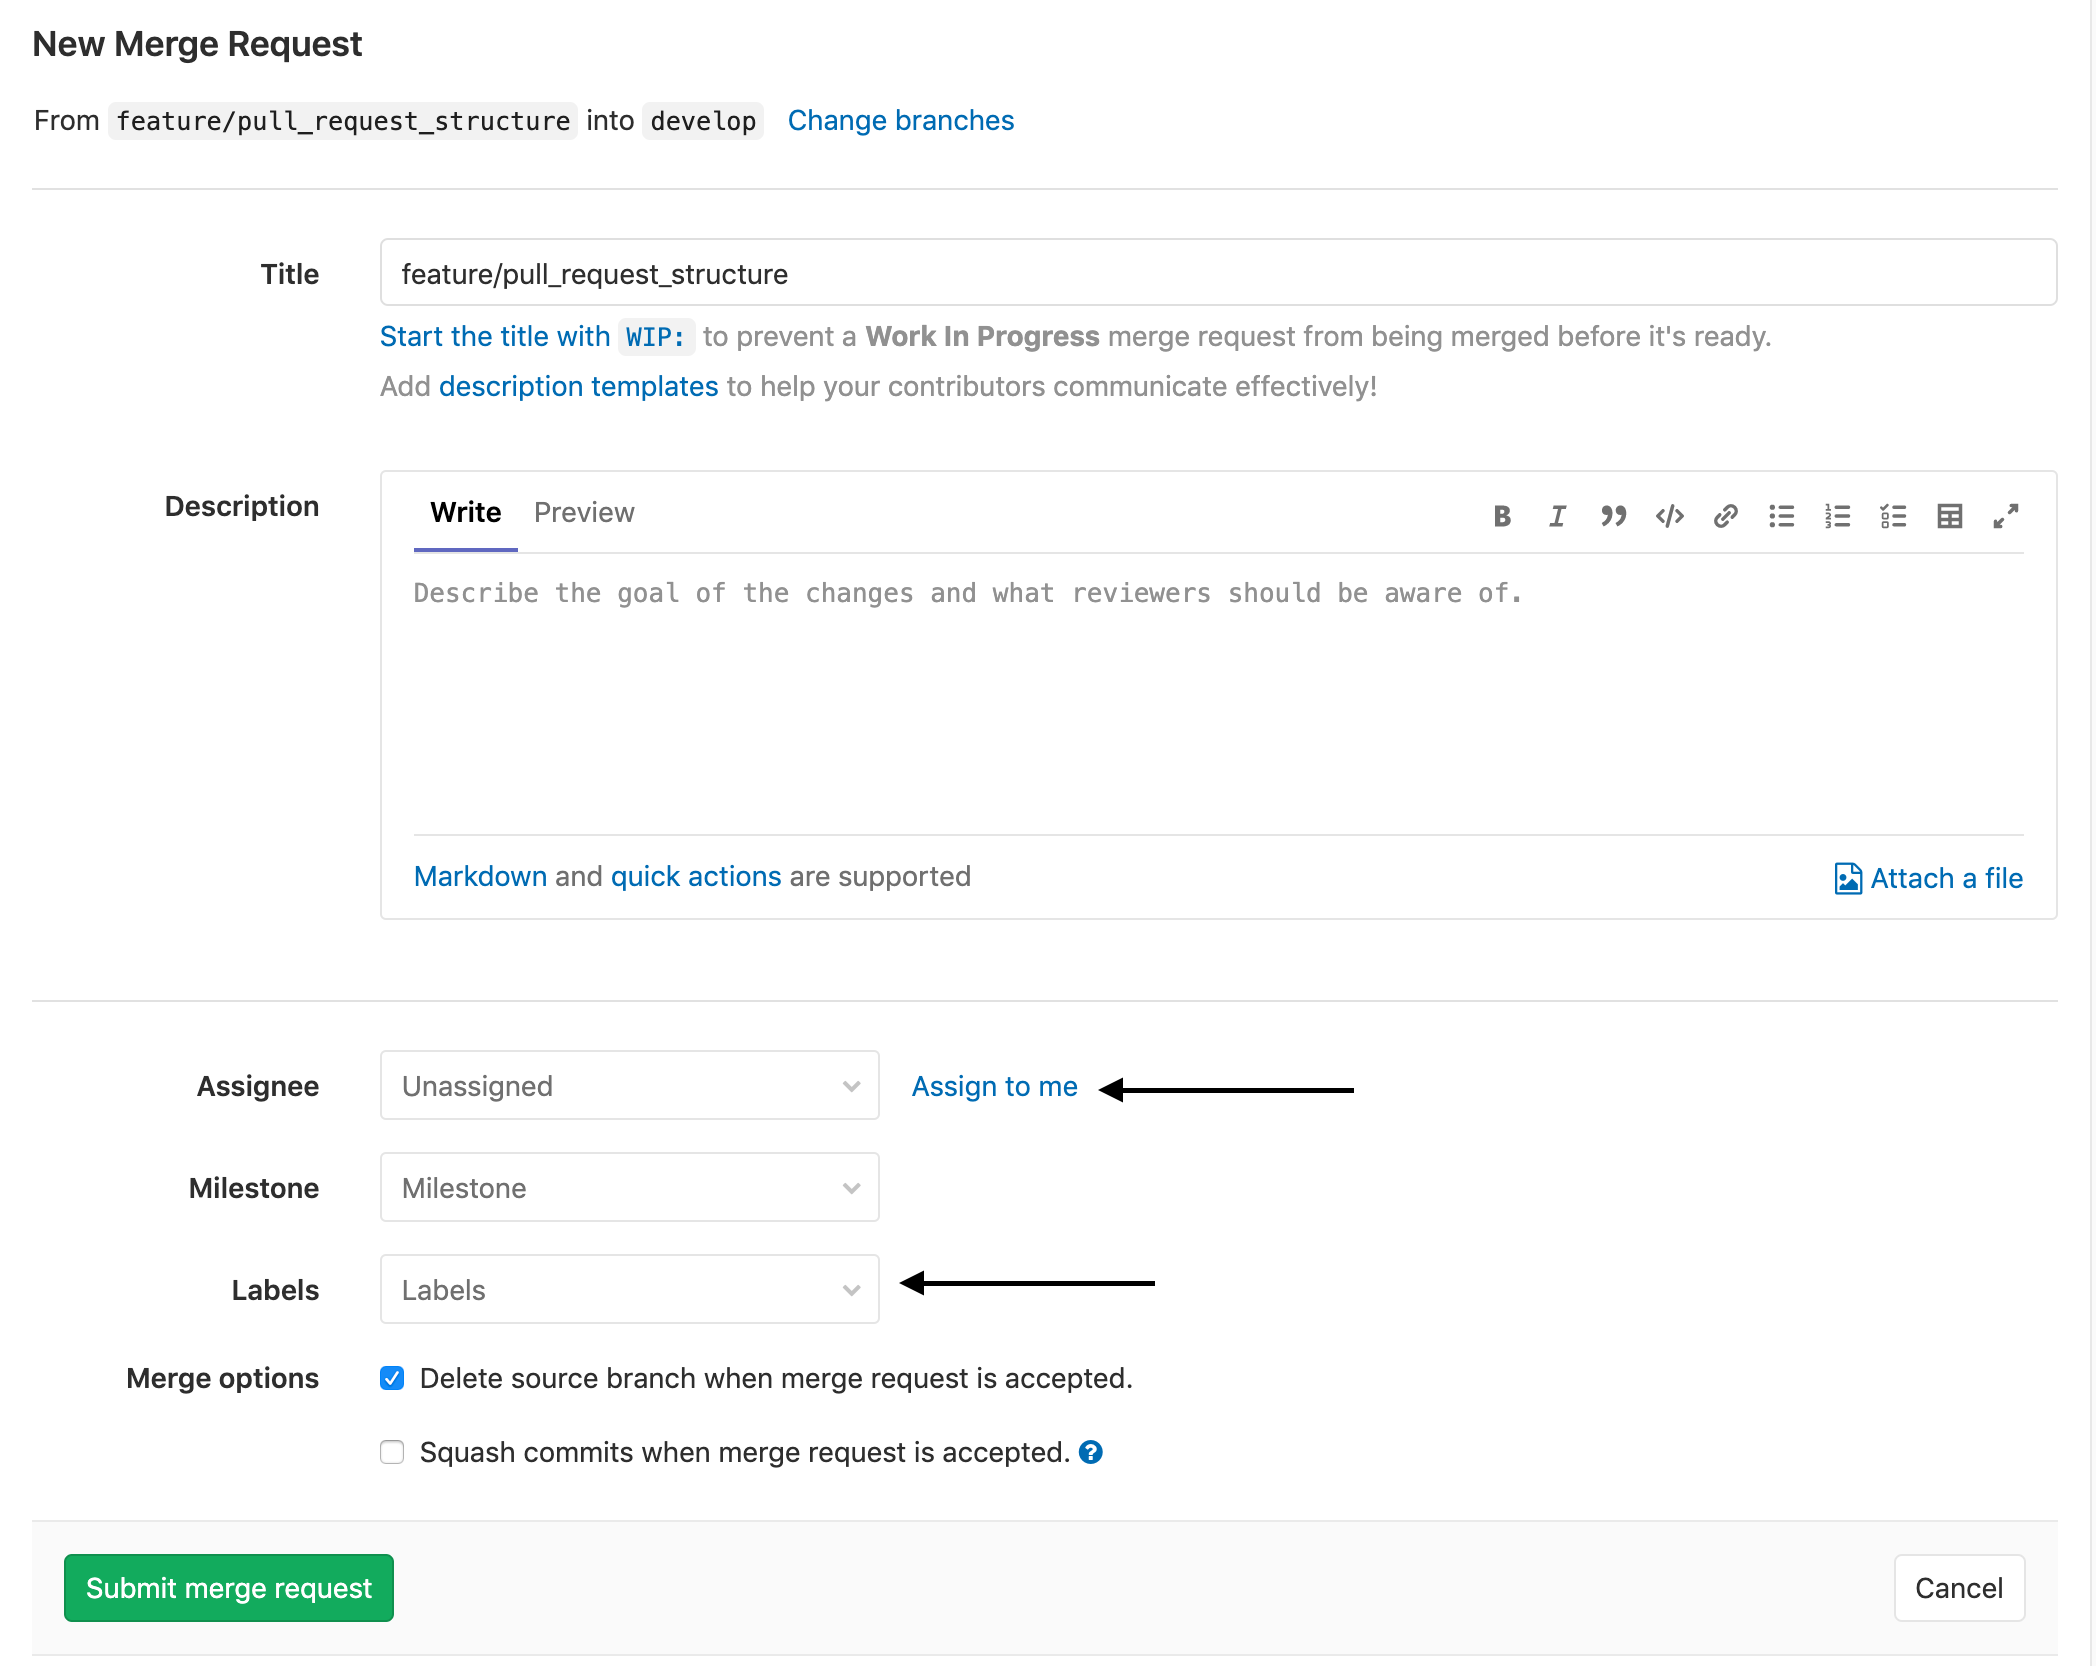Uncheck delete source branch when merged

click(392, 1378)
